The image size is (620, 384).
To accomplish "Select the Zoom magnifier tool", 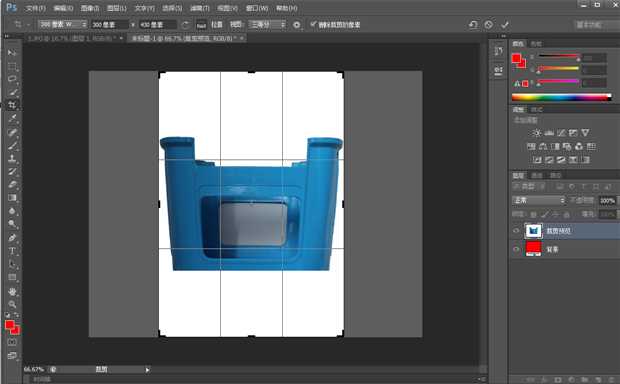I will pos(12,304).
